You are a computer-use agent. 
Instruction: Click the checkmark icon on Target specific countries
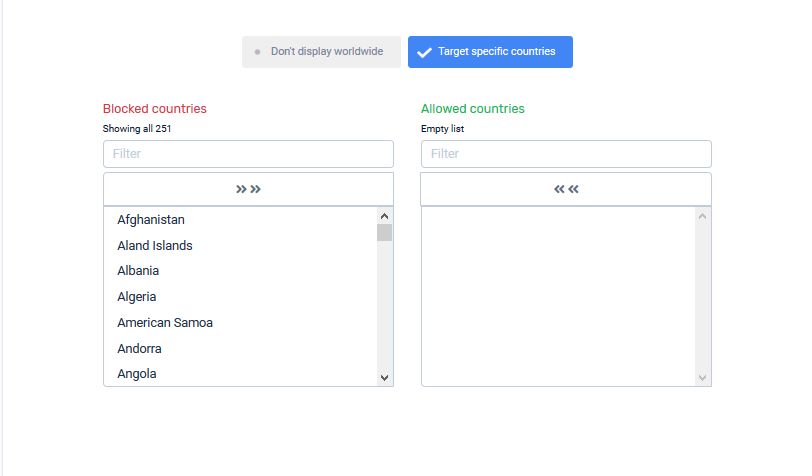tap(424, 53)
